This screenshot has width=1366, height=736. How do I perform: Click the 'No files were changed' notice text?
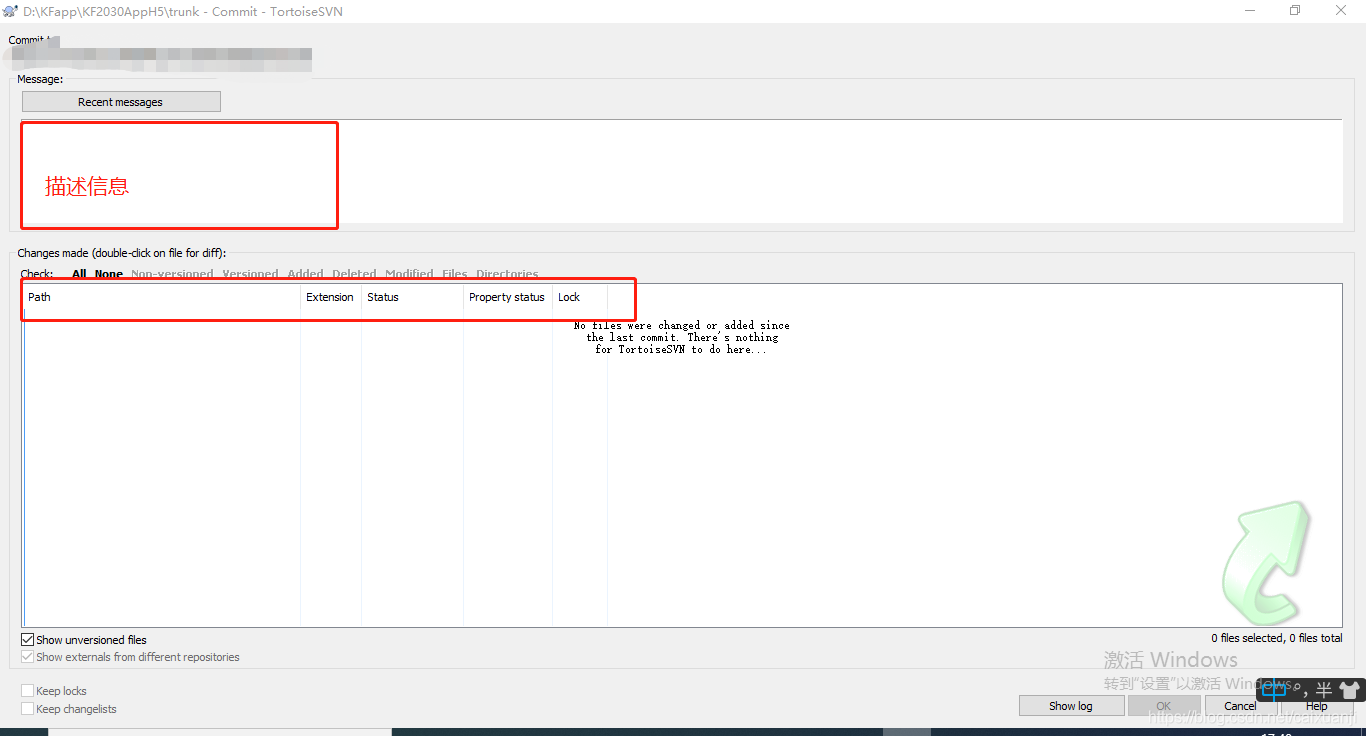pos(682,338)
